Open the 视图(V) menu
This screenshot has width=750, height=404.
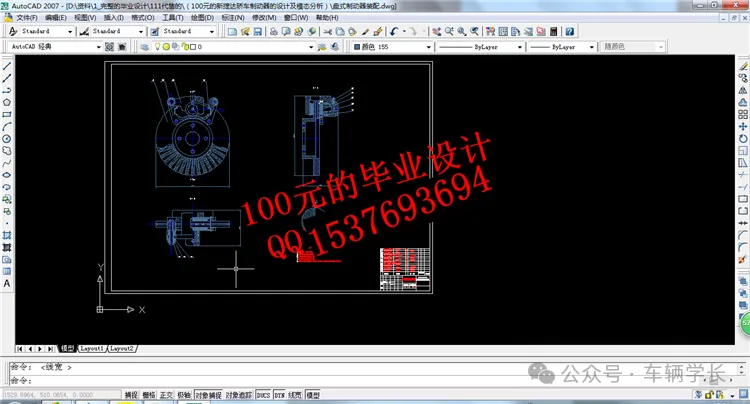pos(85,18)
